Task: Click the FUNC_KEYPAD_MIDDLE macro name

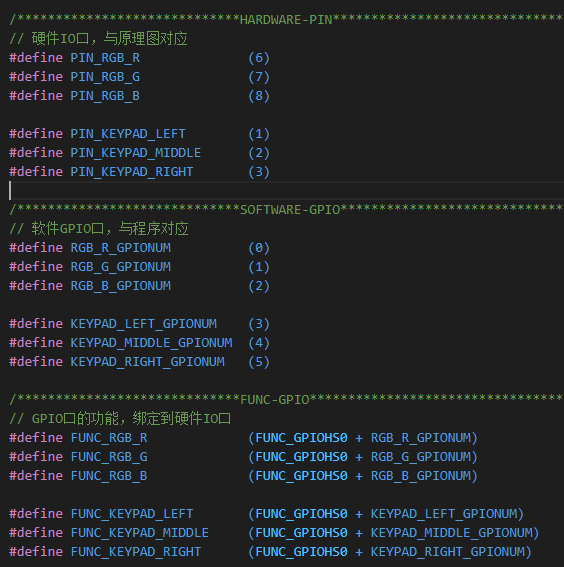Action: tap(140, 533)
